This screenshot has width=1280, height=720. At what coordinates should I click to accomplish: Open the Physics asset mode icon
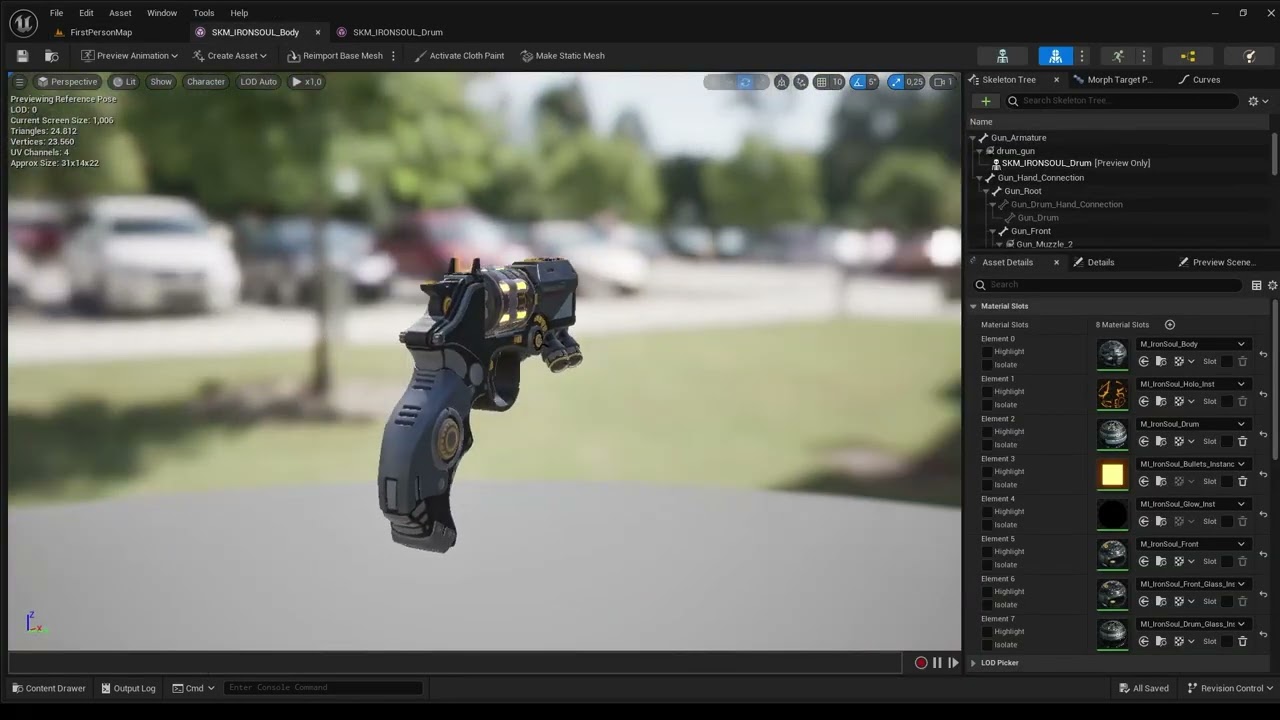1249,56
